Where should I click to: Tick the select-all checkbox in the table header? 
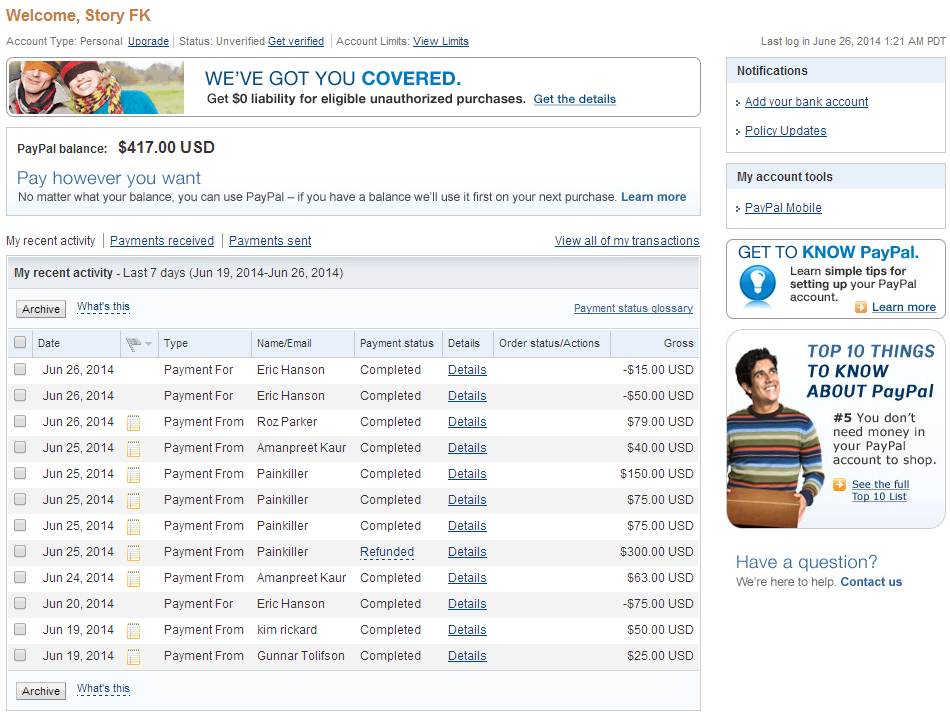(20, 342)
